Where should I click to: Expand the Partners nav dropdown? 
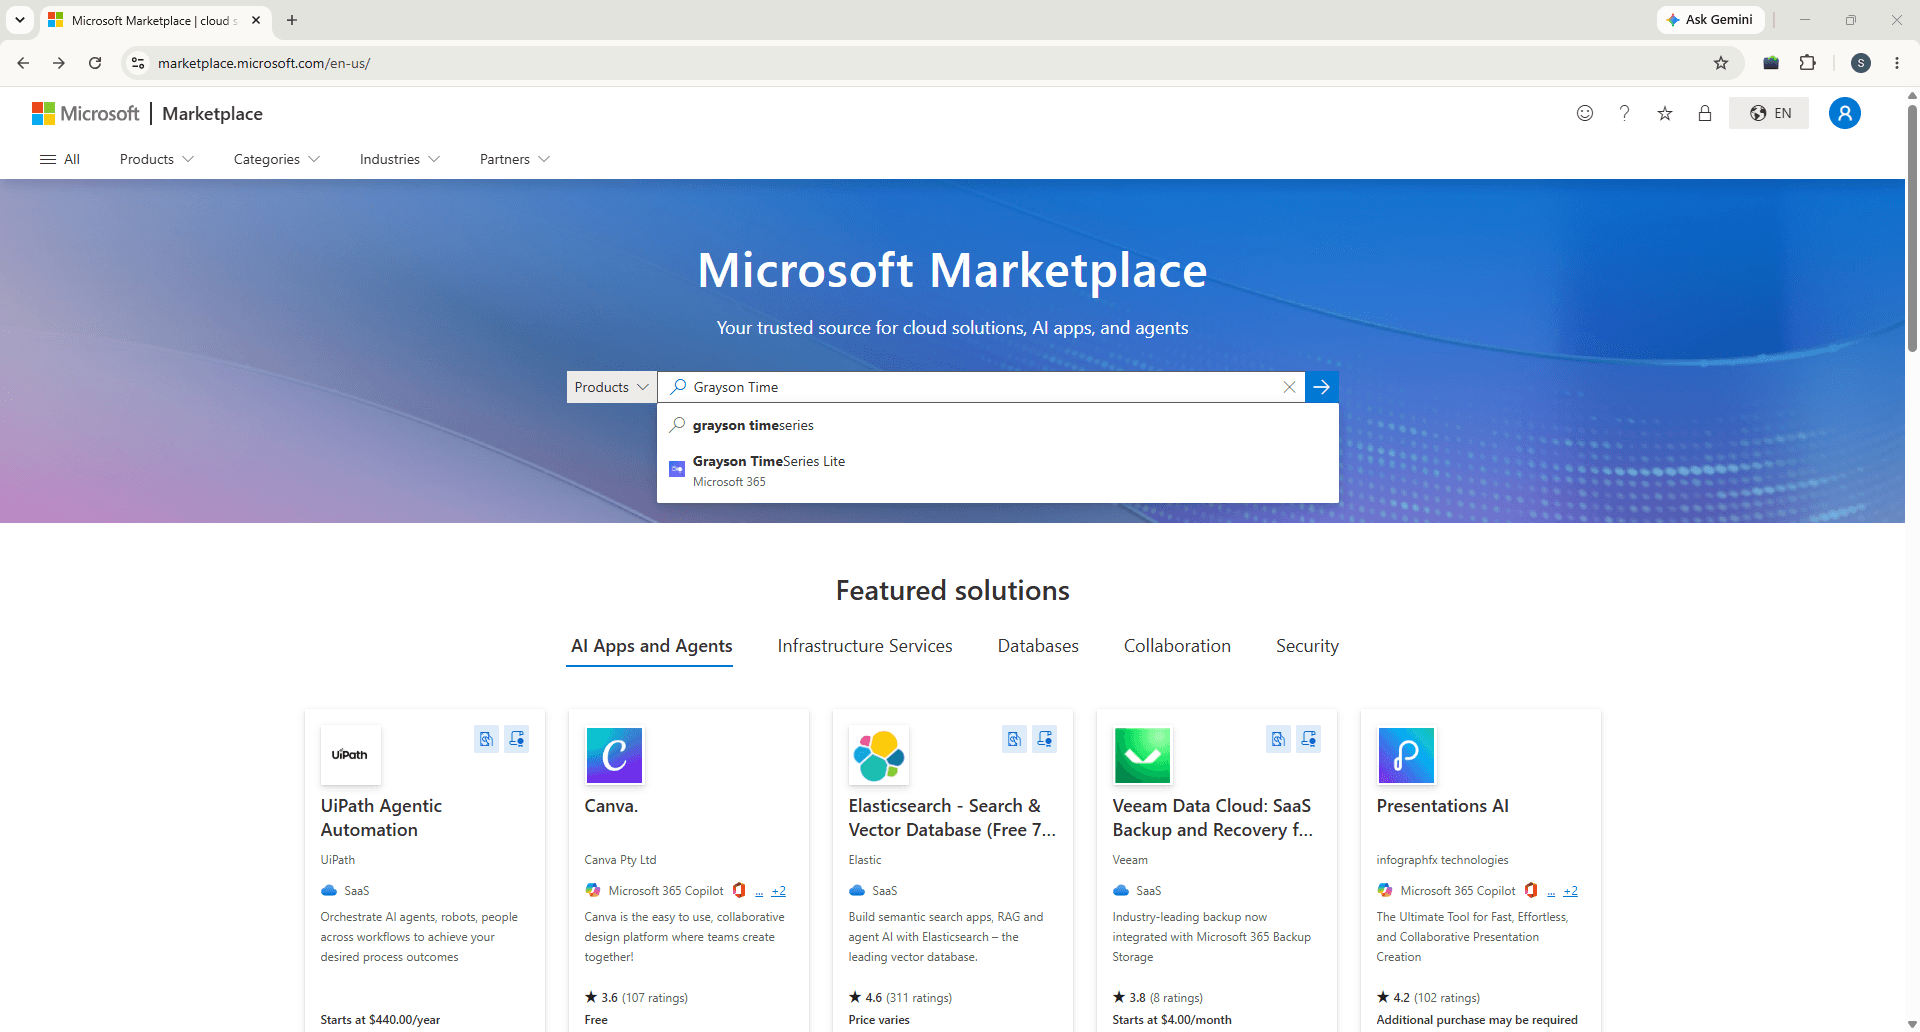point(515,159)
